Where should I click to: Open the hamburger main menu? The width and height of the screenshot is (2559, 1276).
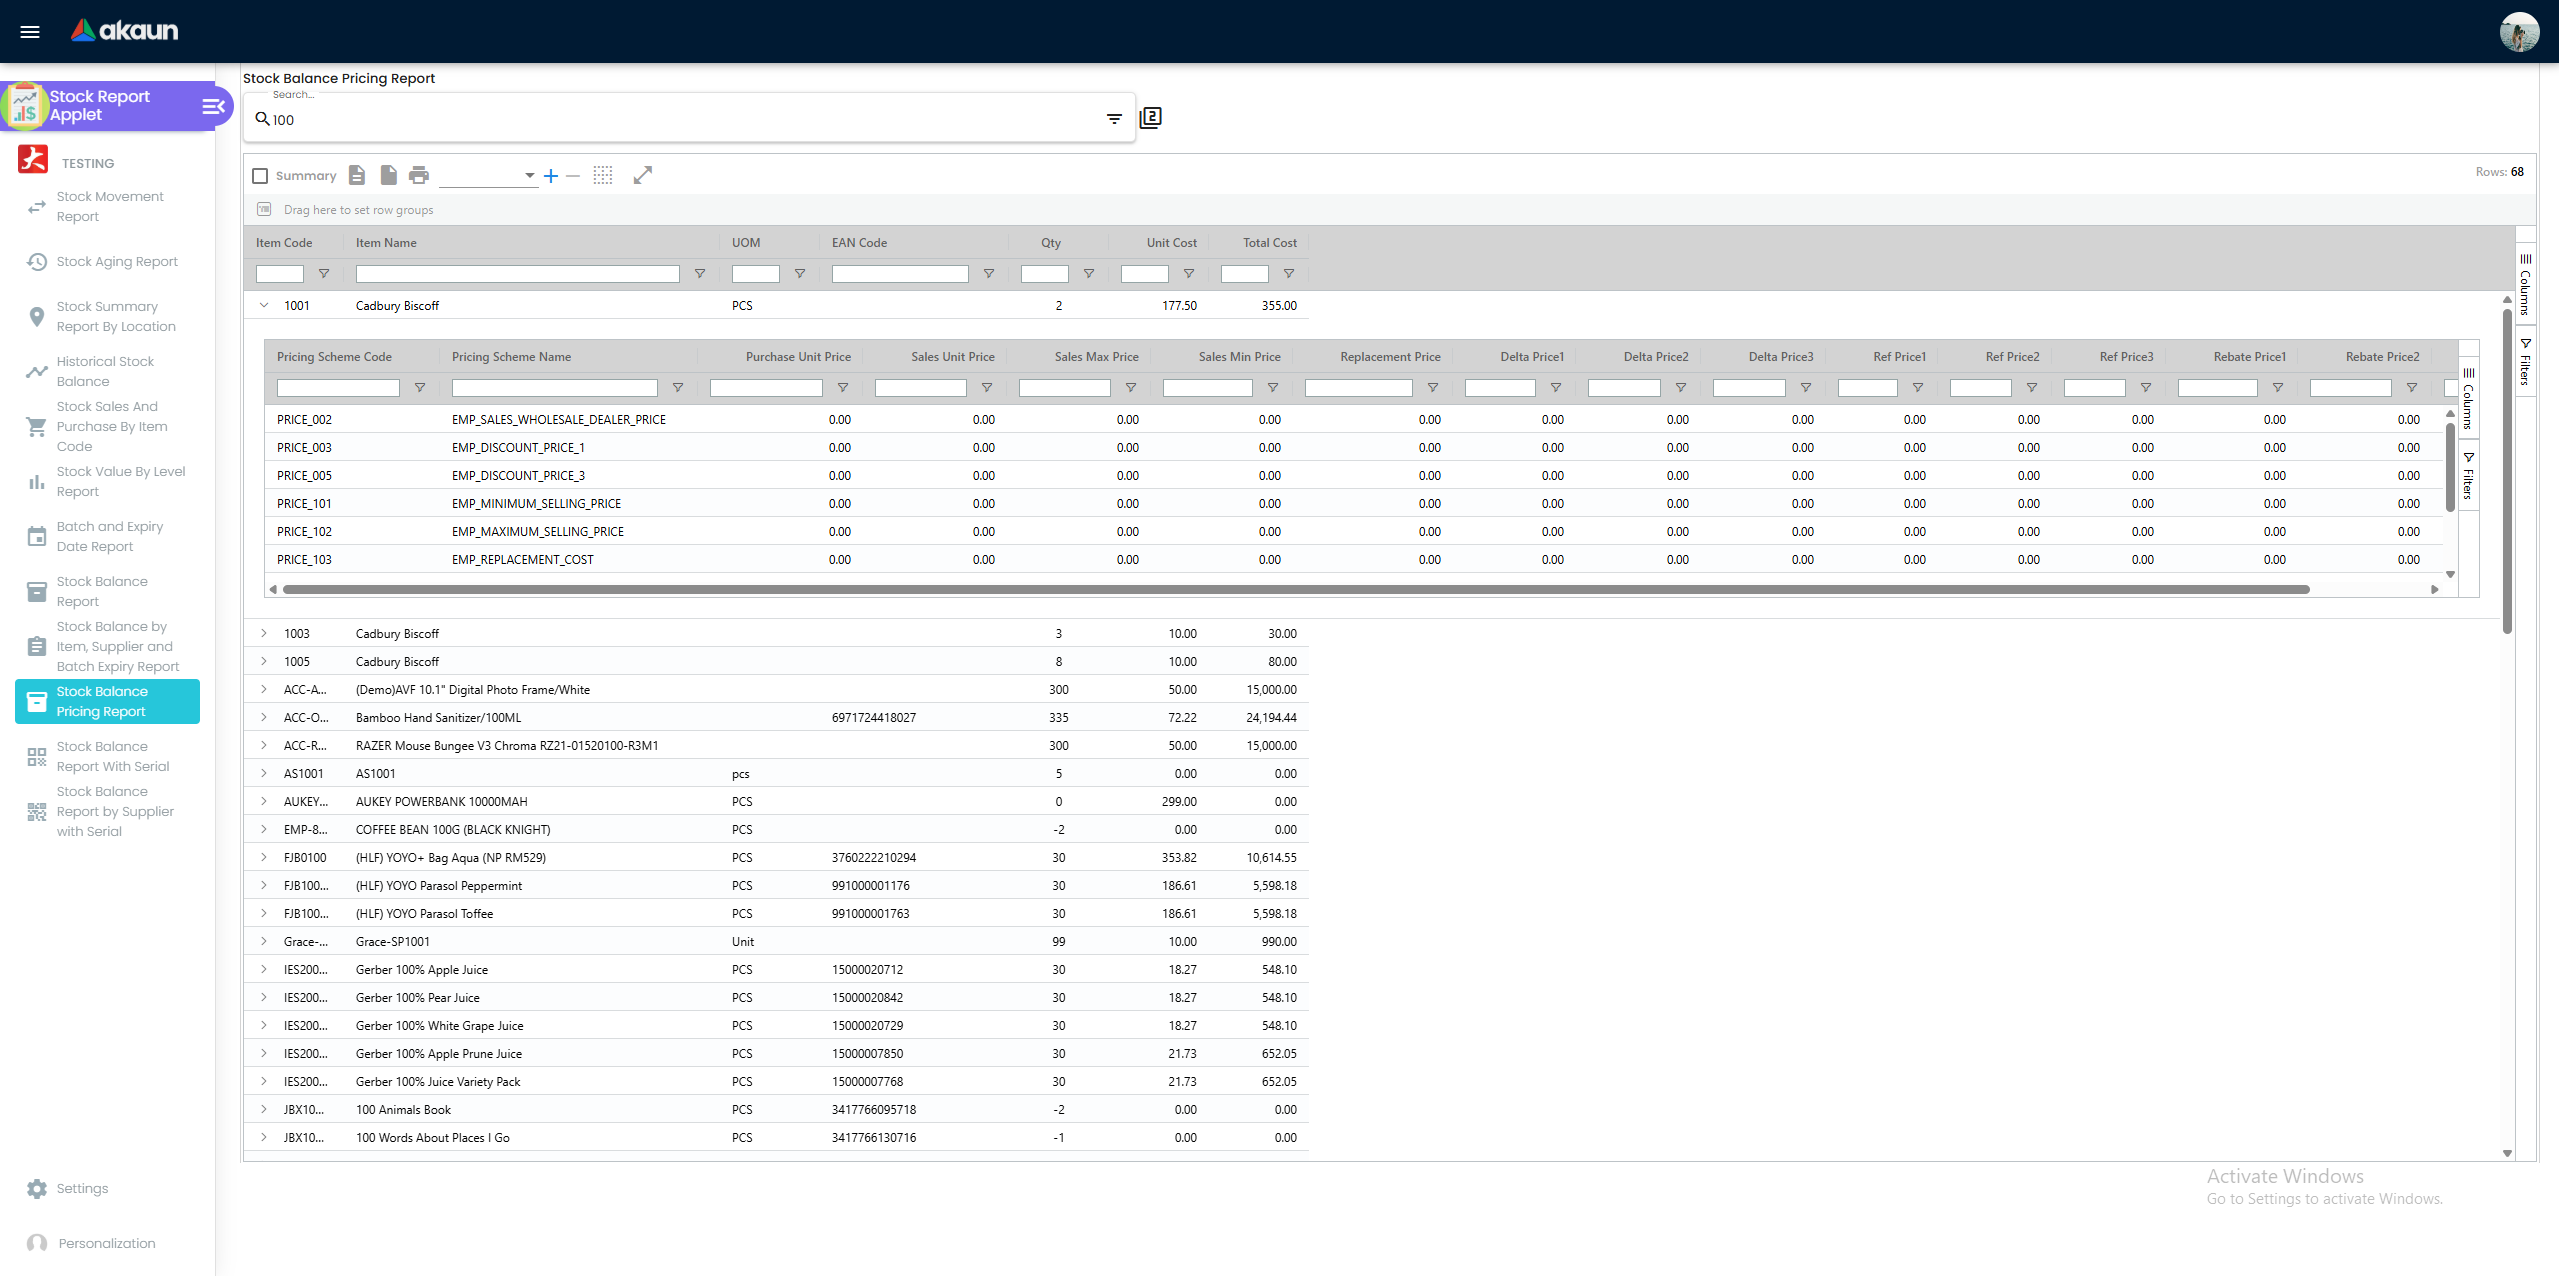30,32
